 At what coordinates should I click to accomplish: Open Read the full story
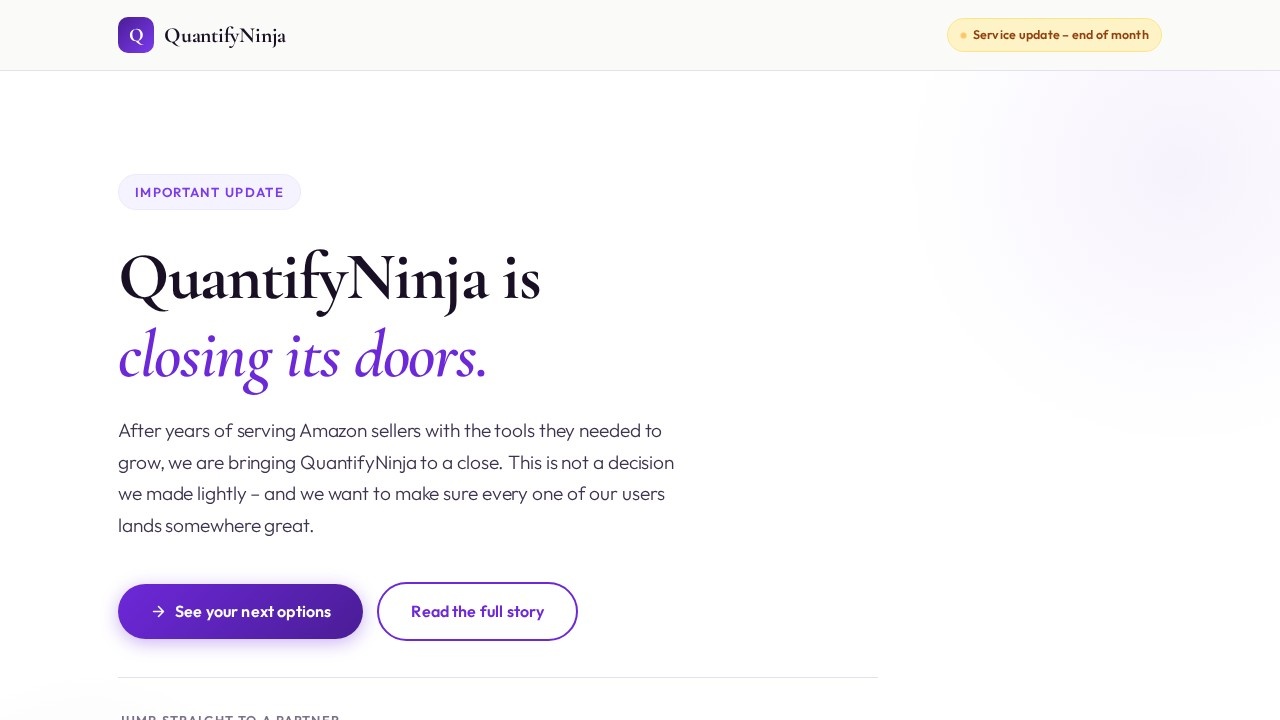[x=477, y=611]
